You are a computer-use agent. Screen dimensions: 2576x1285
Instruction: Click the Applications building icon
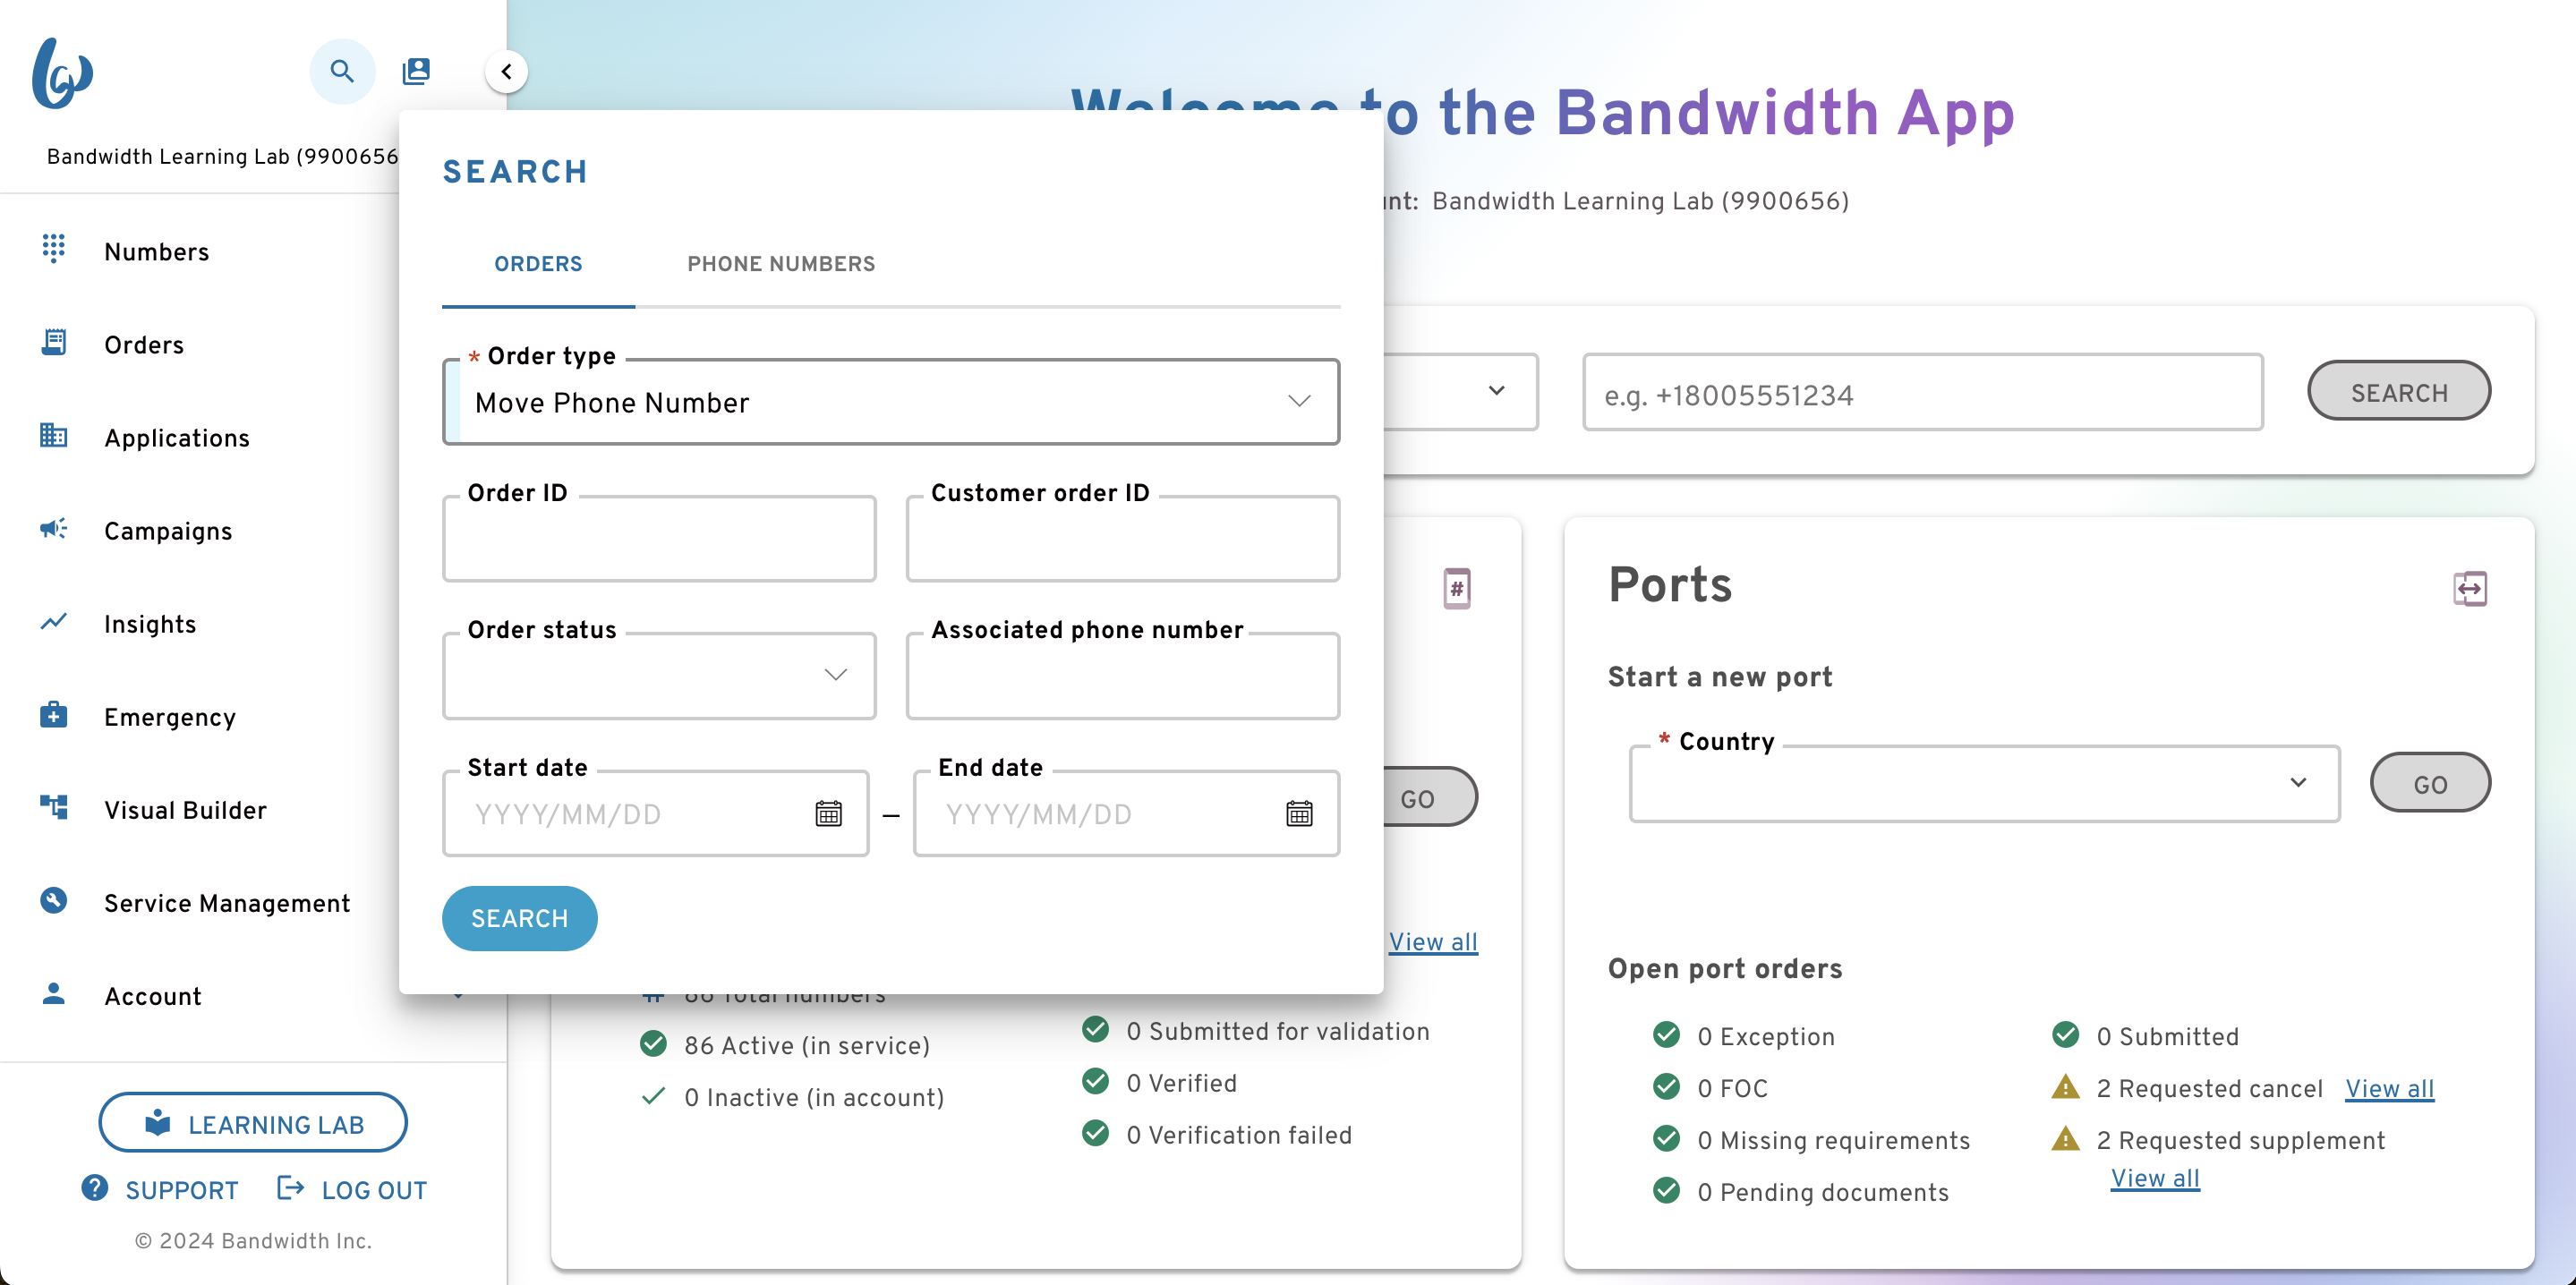pyautogui.click(x=54, y=435)
